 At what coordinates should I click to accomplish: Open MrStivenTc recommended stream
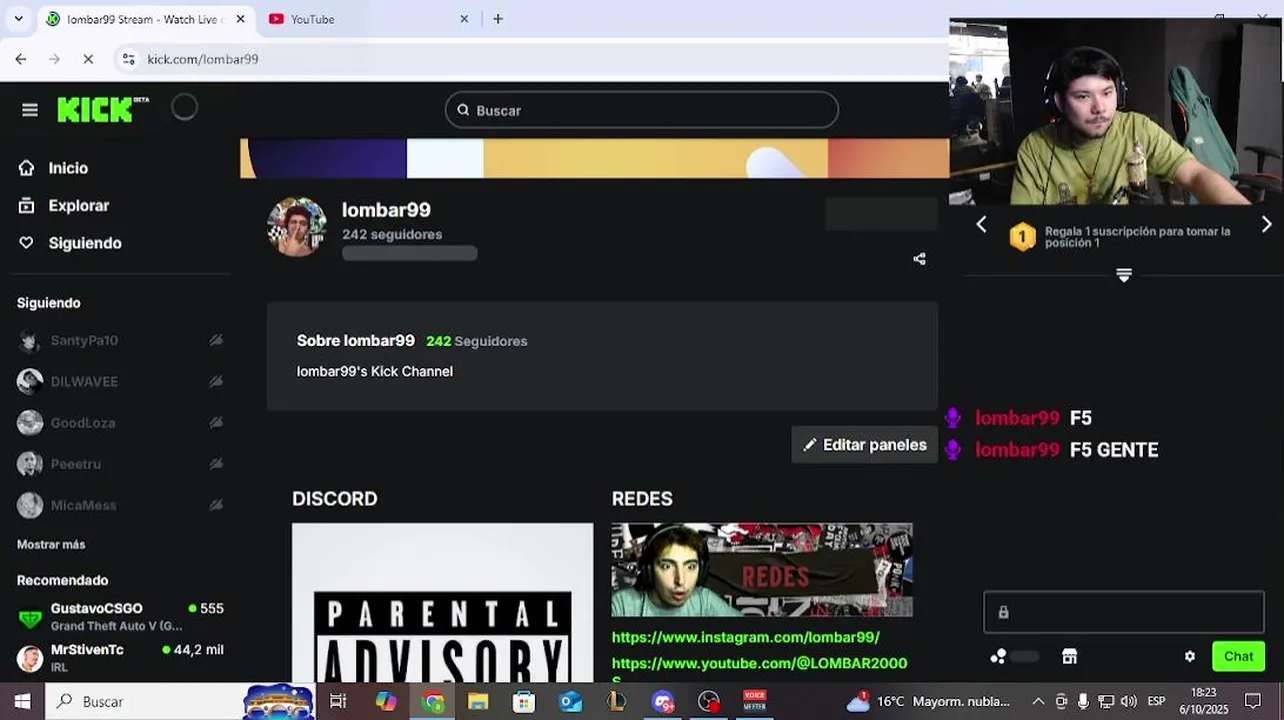(120, 658)
